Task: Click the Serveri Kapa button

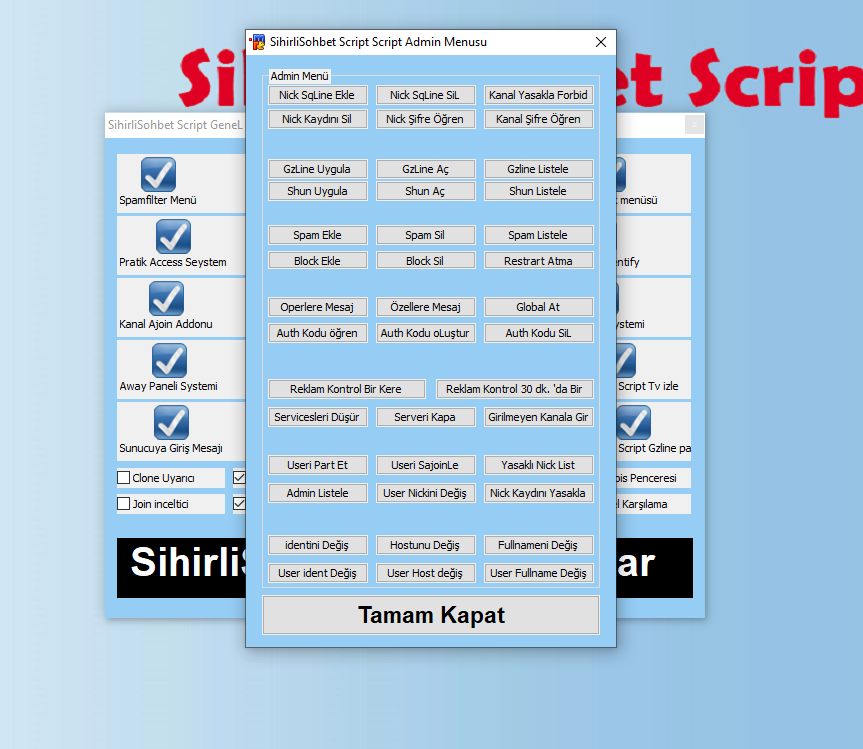Action: click(425, 417)
